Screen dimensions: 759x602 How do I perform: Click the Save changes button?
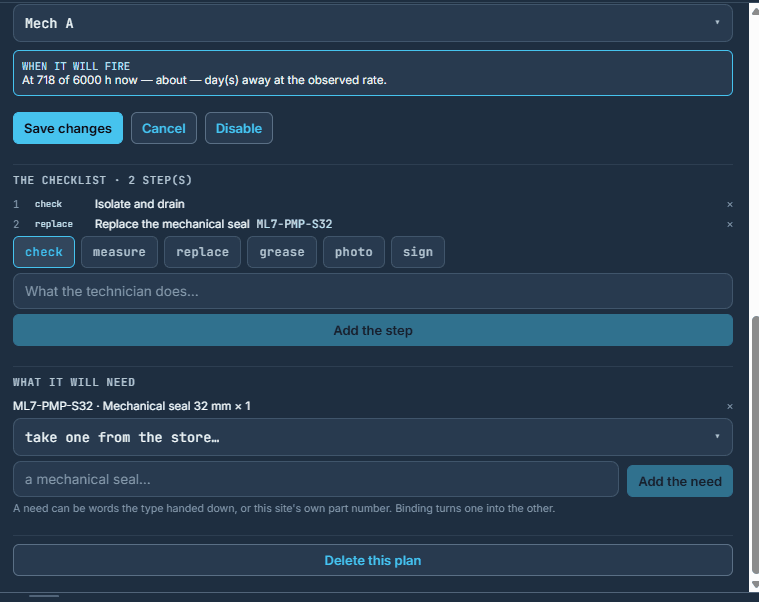(68, 128)
